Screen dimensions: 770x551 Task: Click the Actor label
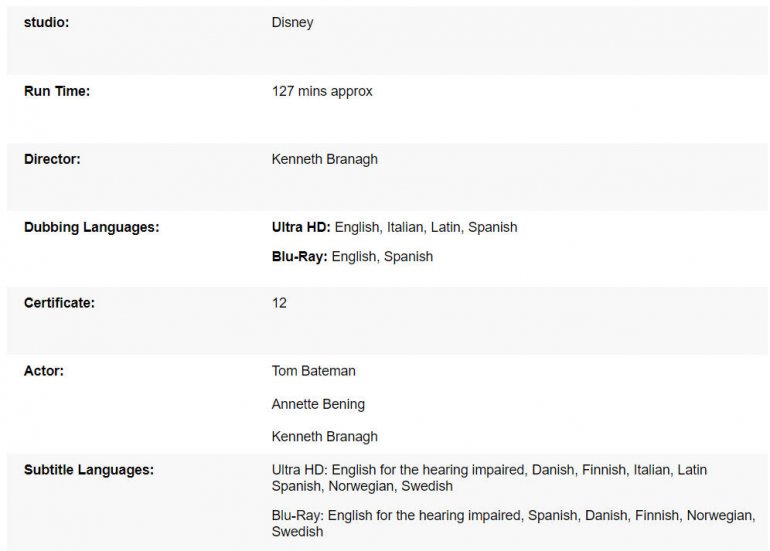(44, 371)
